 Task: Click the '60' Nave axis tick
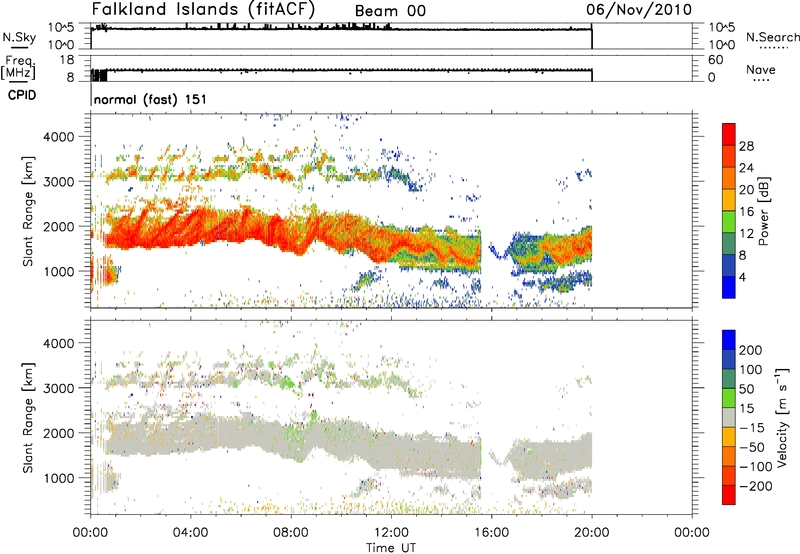pyautogui.click(x=715, y=60)
